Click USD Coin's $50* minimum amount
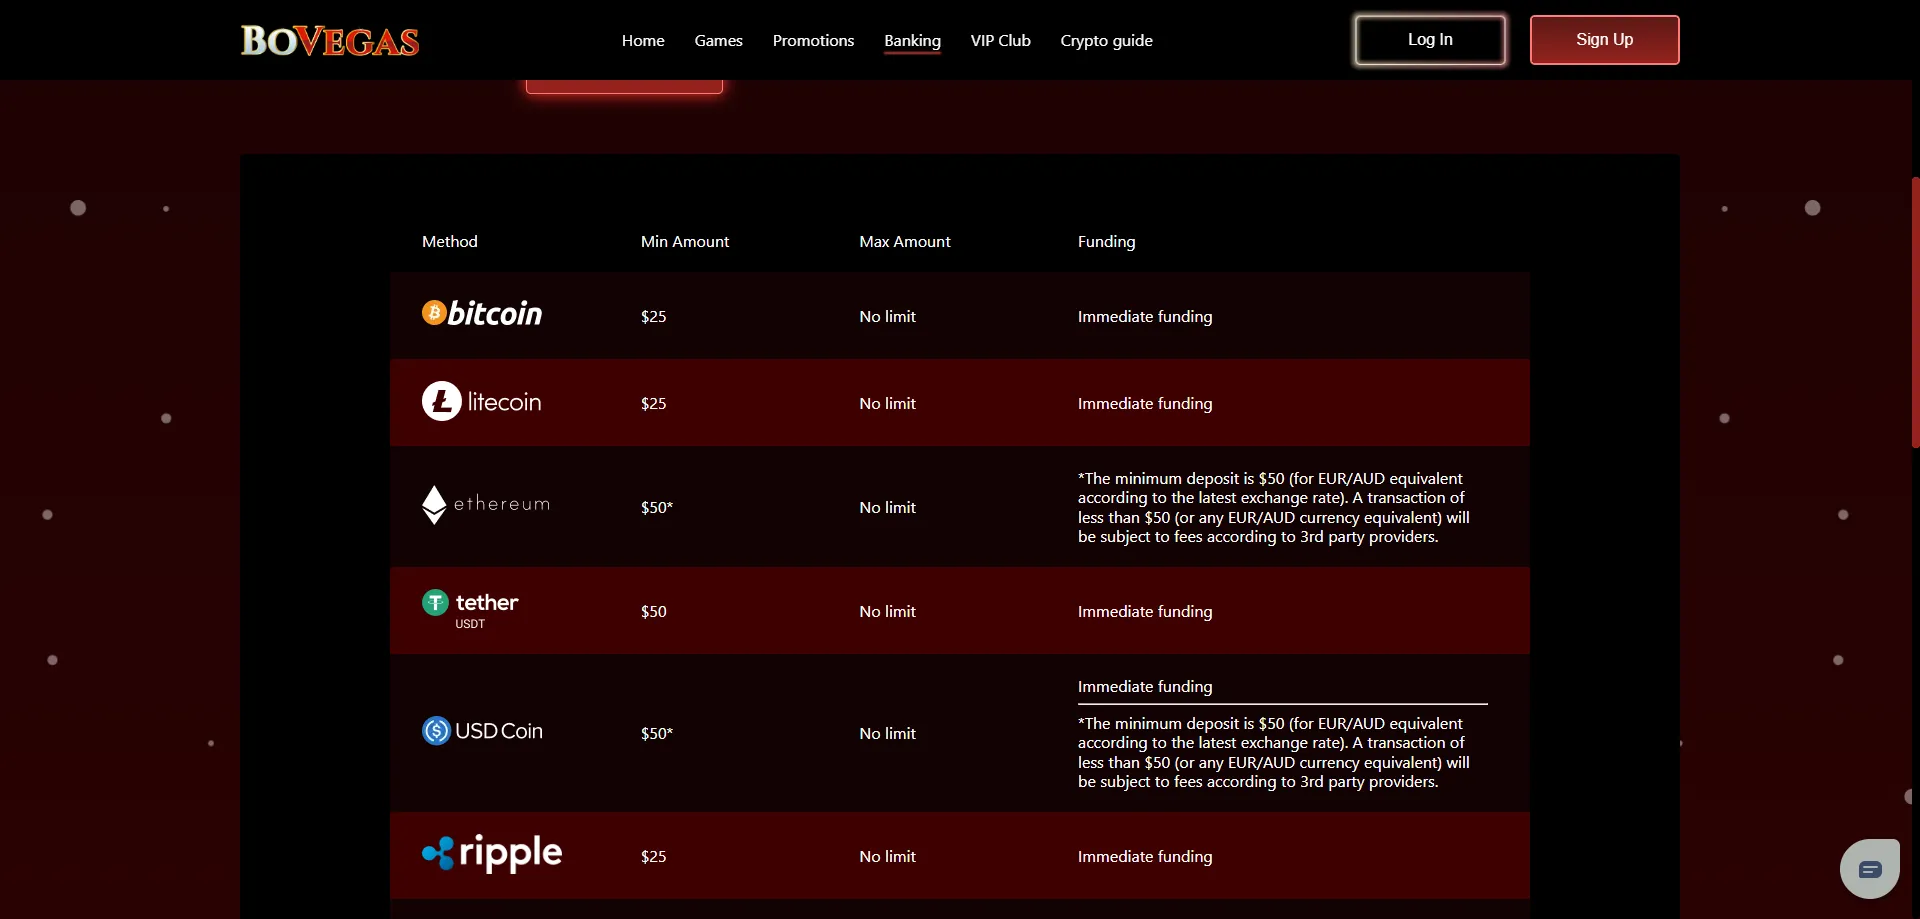Image resolution: width=1920 pixels, height=919 pixels. coord(657,734)
